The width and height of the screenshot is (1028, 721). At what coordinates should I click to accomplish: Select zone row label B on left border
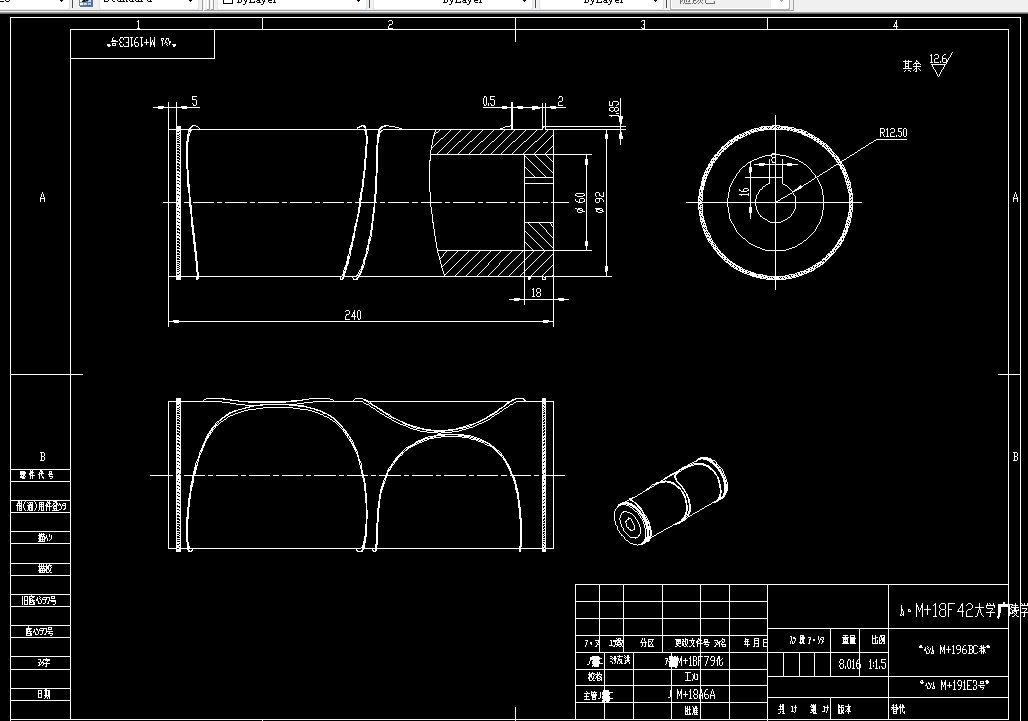coord(43,456)
